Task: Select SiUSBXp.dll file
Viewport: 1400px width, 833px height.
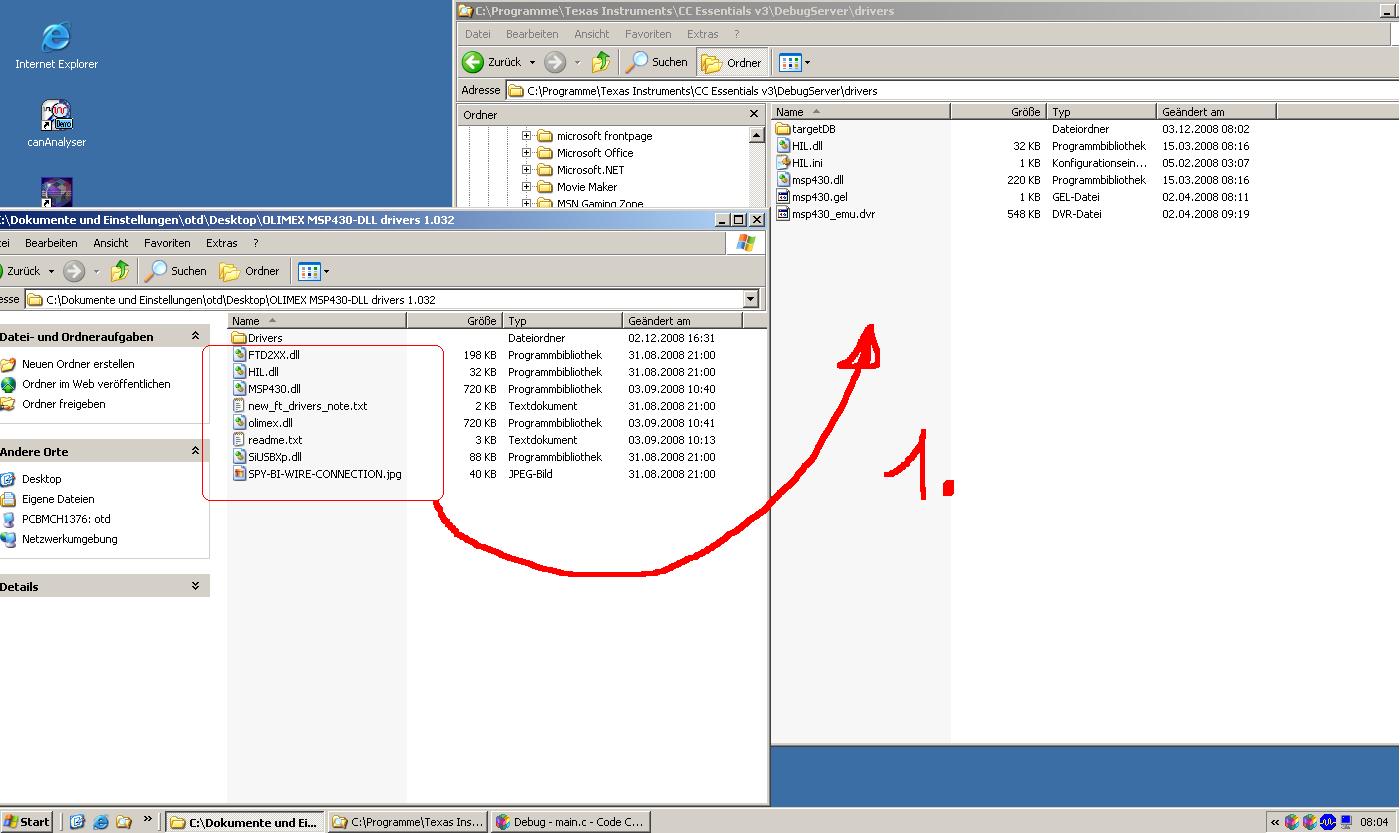Action: (267, 457)
